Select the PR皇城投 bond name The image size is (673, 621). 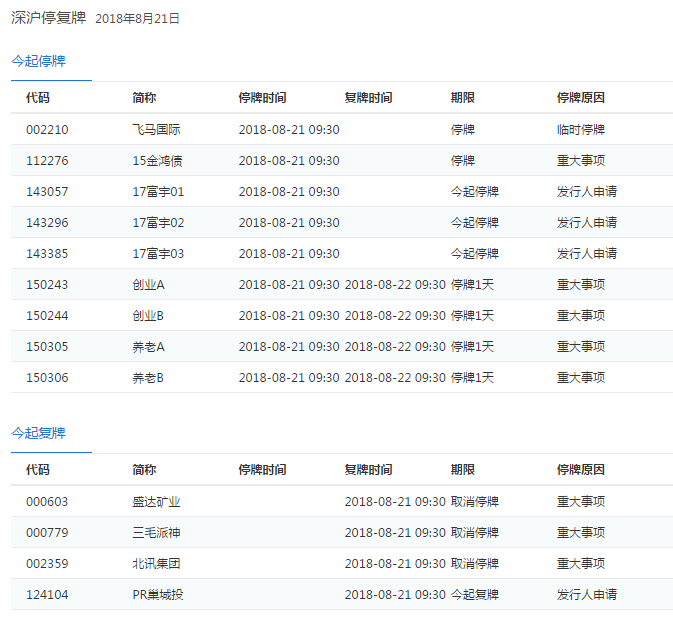[x=158, y=595]
